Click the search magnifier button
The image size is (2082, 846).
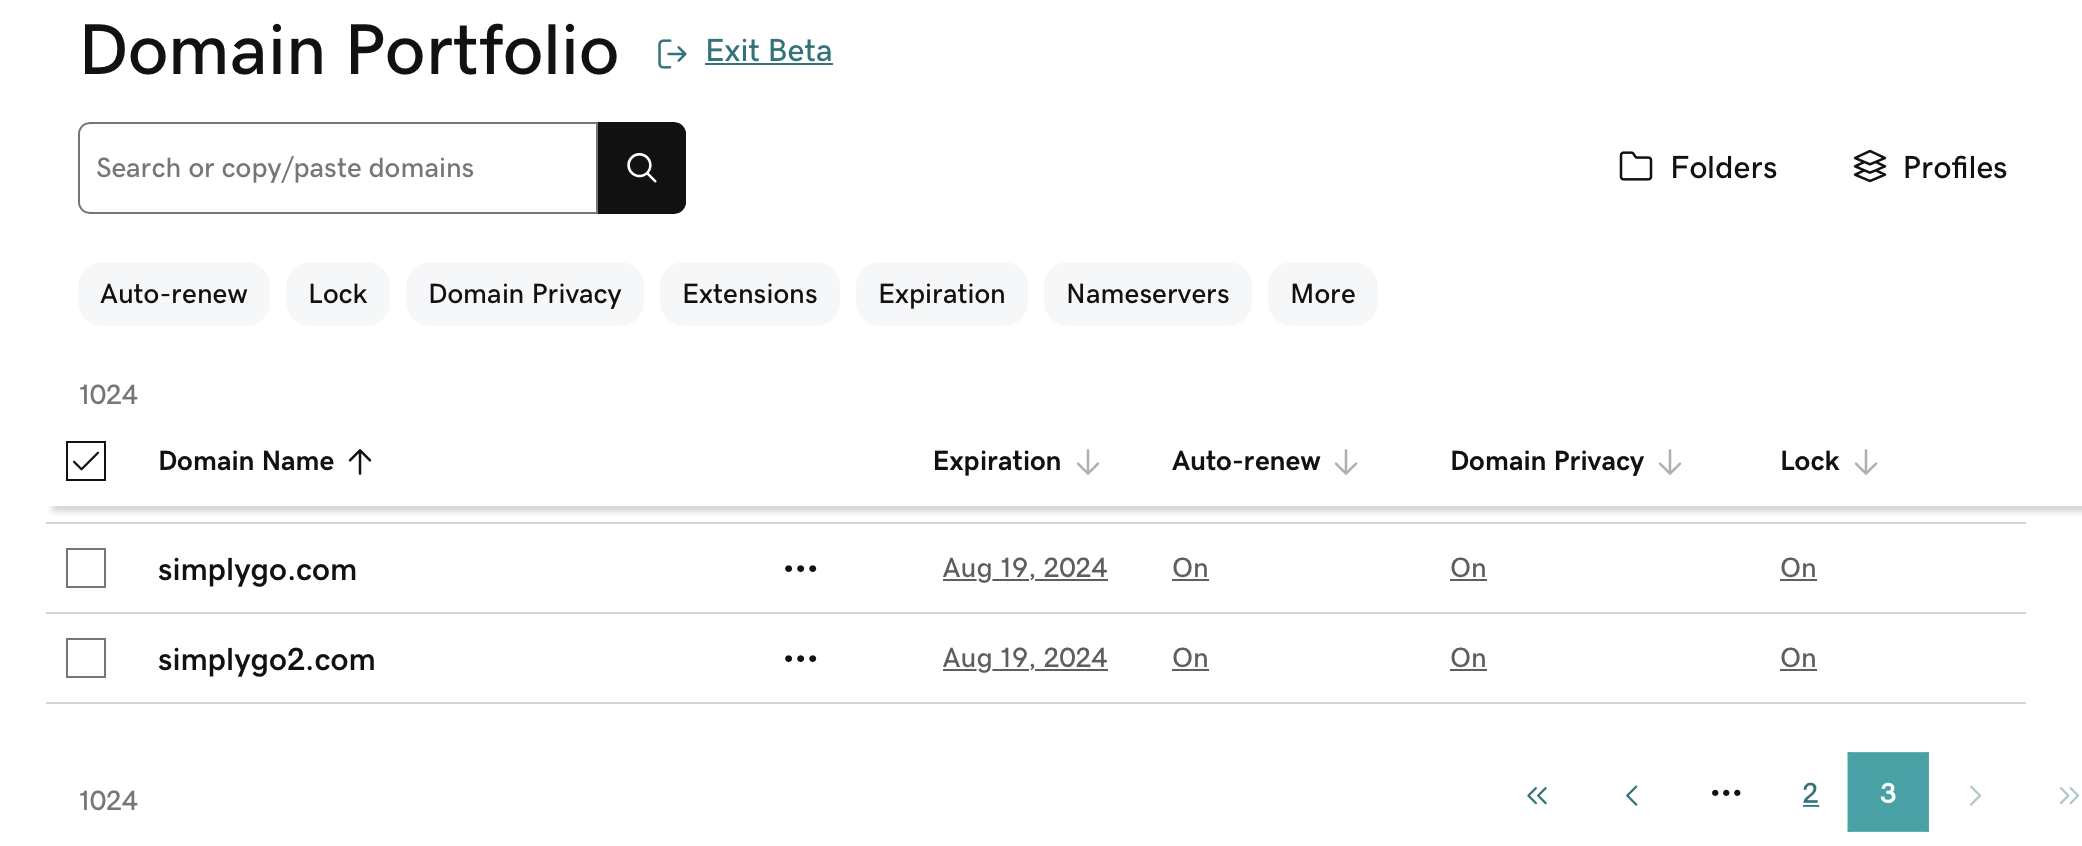641,168
